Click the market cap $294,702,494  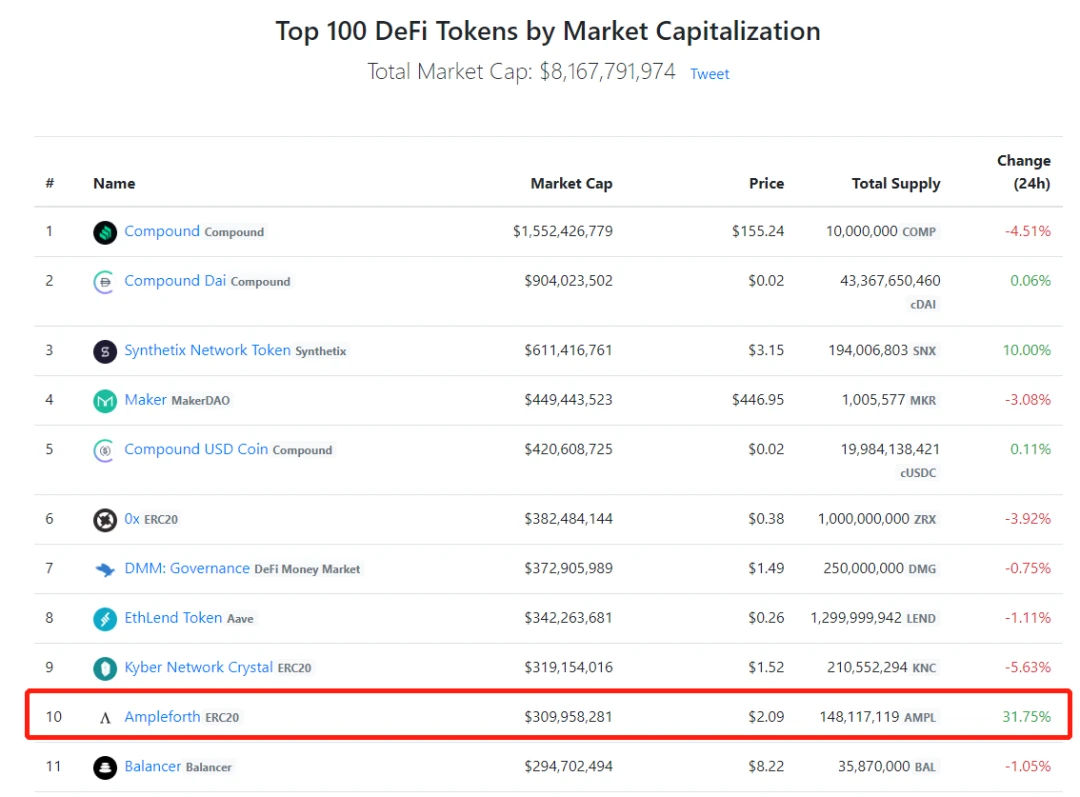(568, 767)
